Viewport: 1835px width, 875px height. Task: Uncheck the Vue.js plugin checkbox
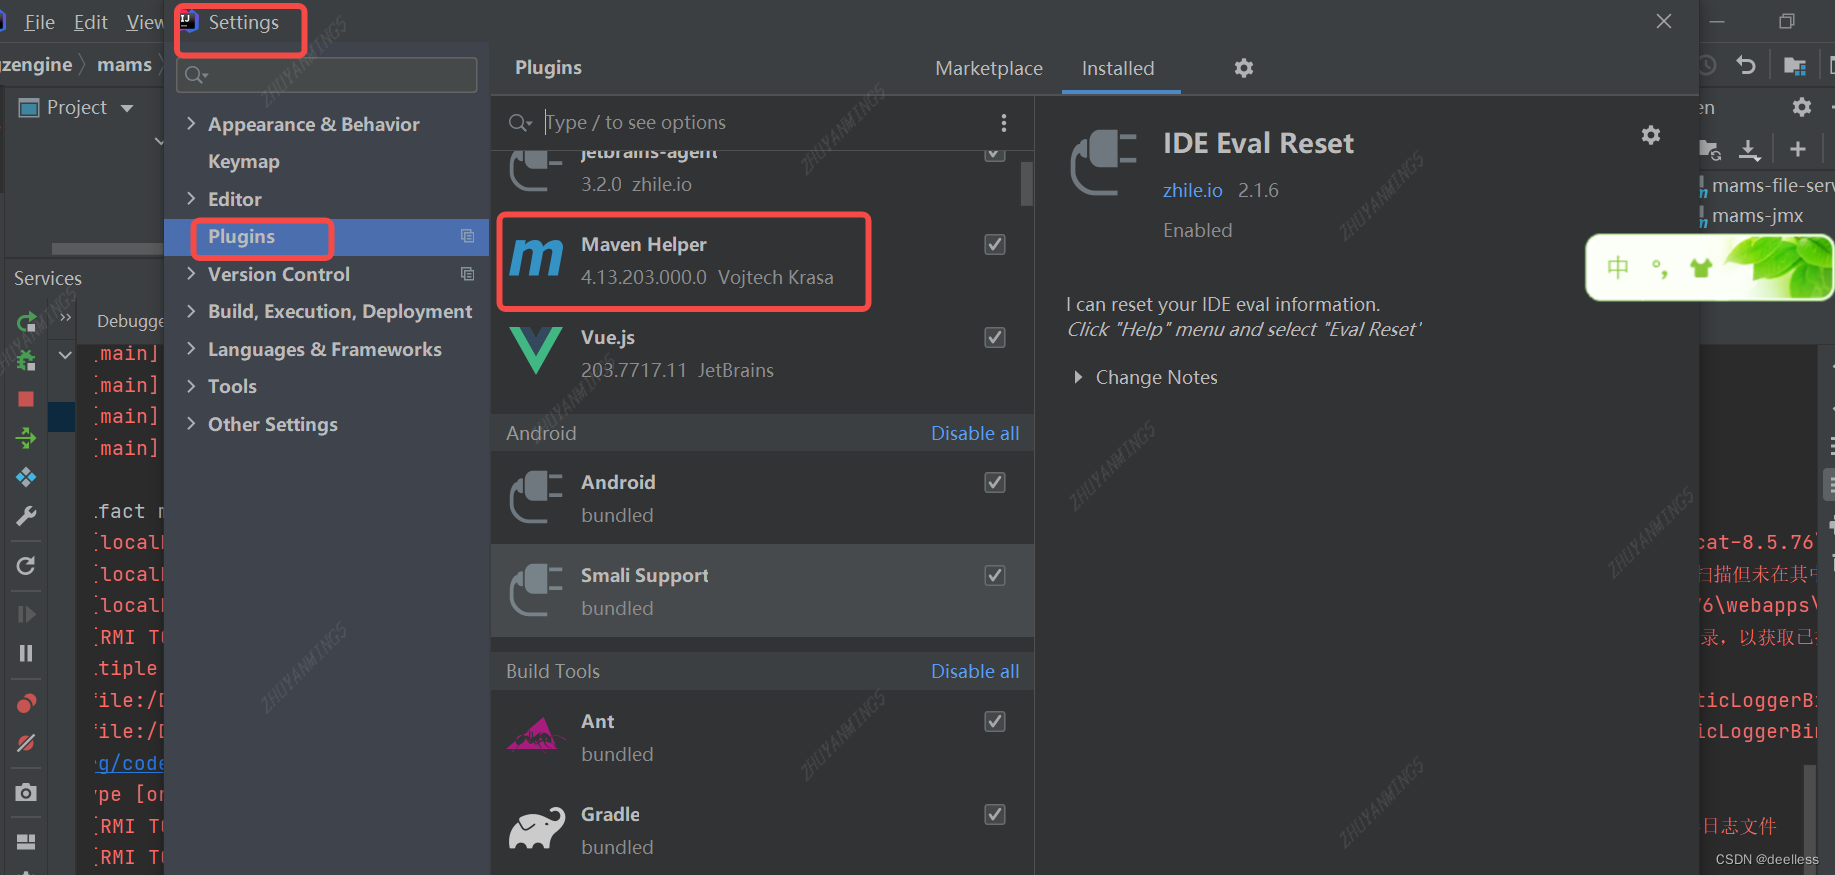tap(995, 338)
